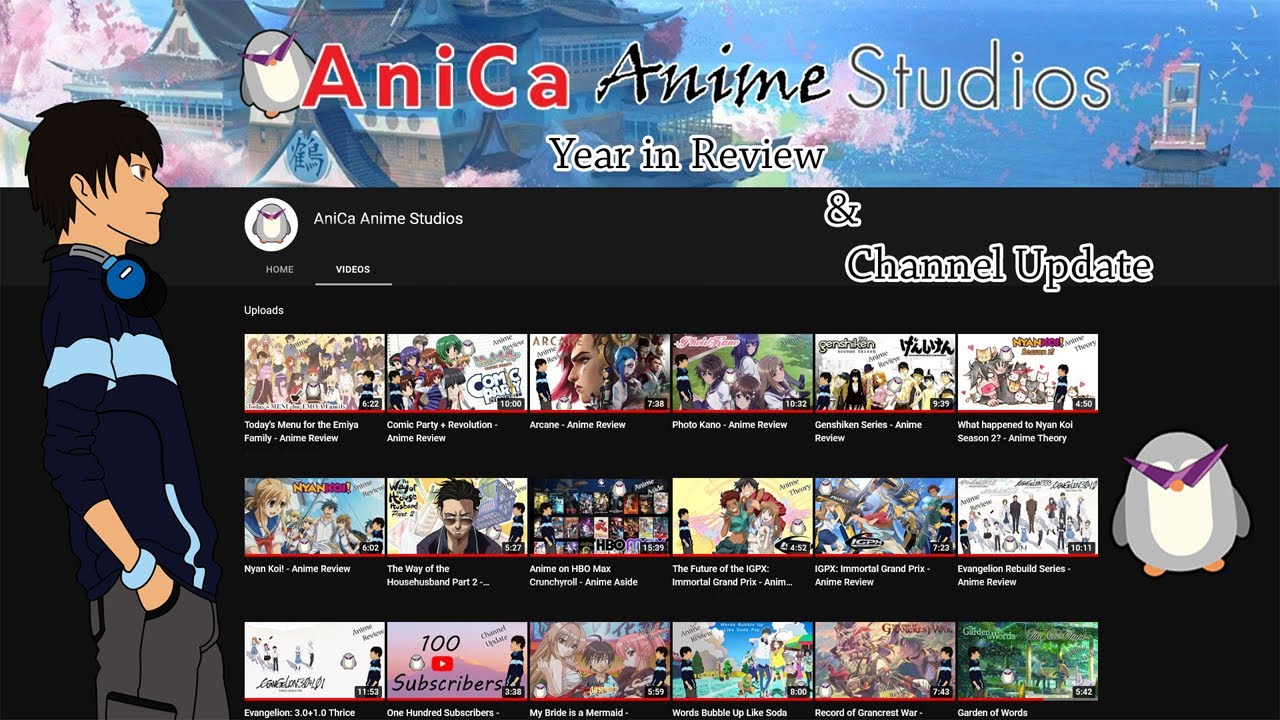Viewport: 1280px width, 720px height.
Task: Click the 10:00 duration badge on Comic Party video
Action: (510, 404)
